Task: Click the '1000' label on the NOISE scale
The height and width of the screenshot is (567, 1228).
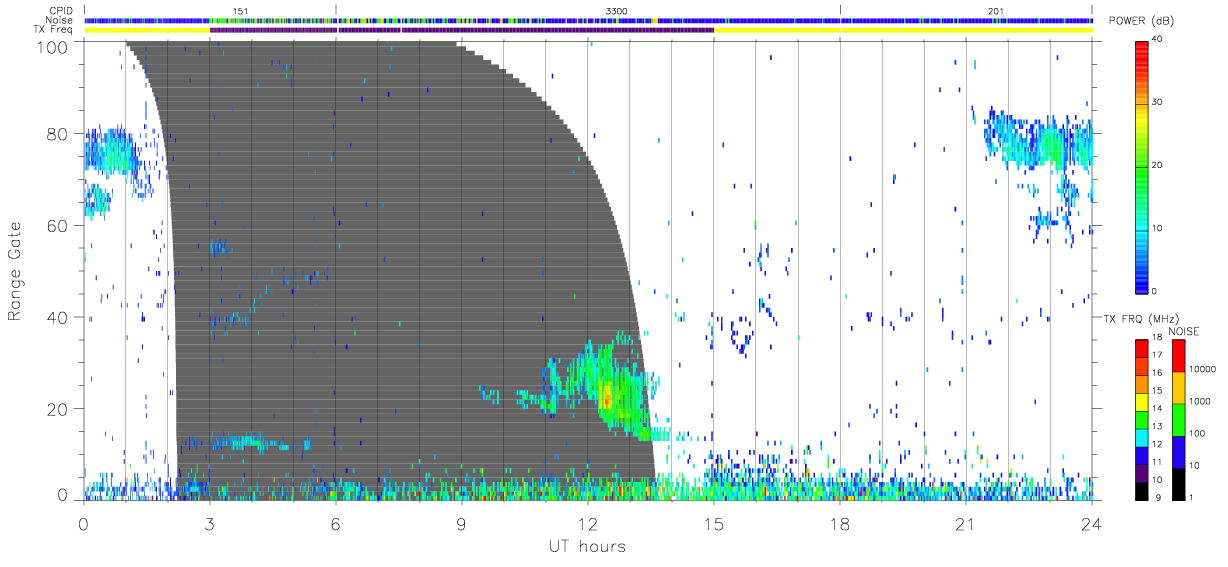Action: [x=1202, y=399]
